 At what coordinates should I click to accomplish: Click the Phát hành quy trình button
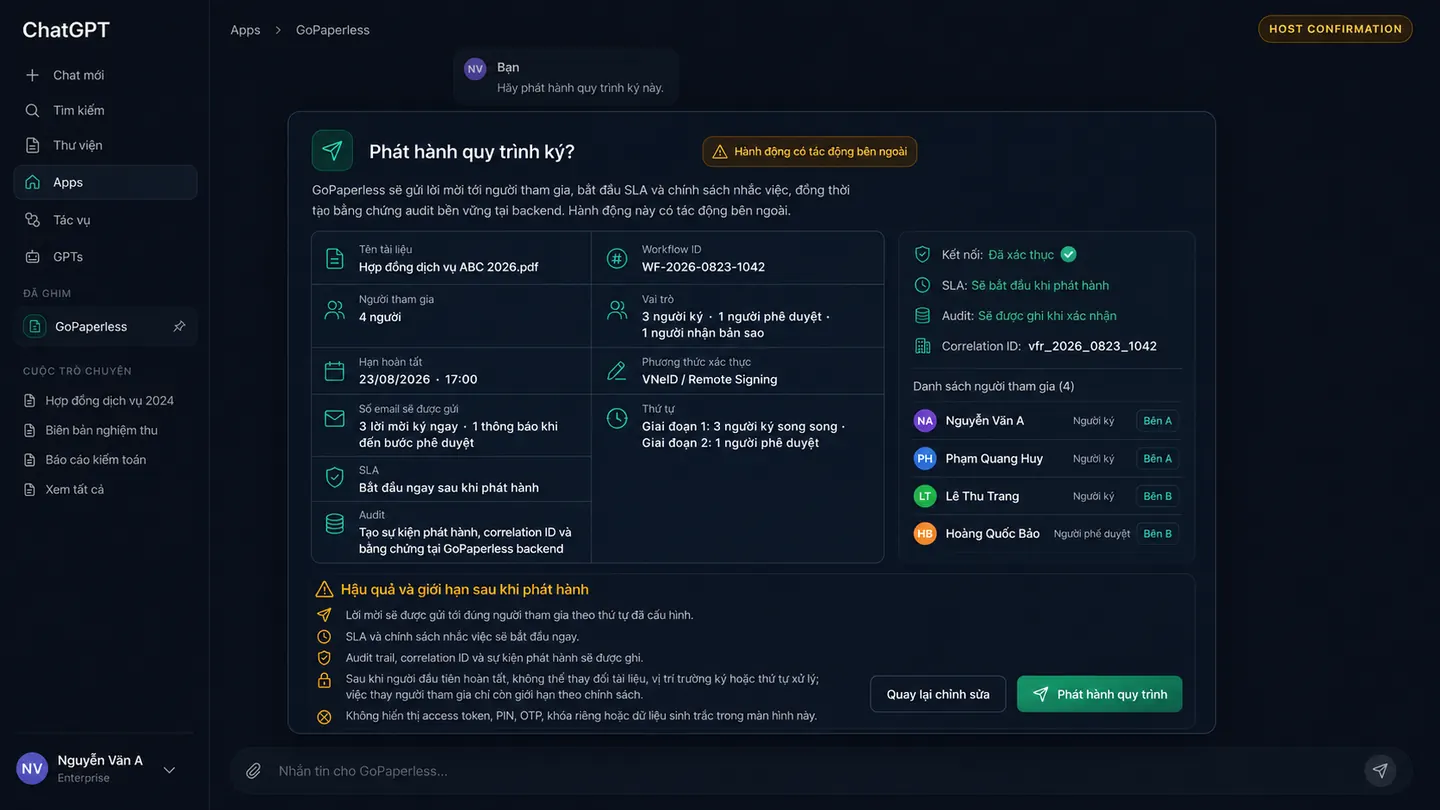(1099, 694)
